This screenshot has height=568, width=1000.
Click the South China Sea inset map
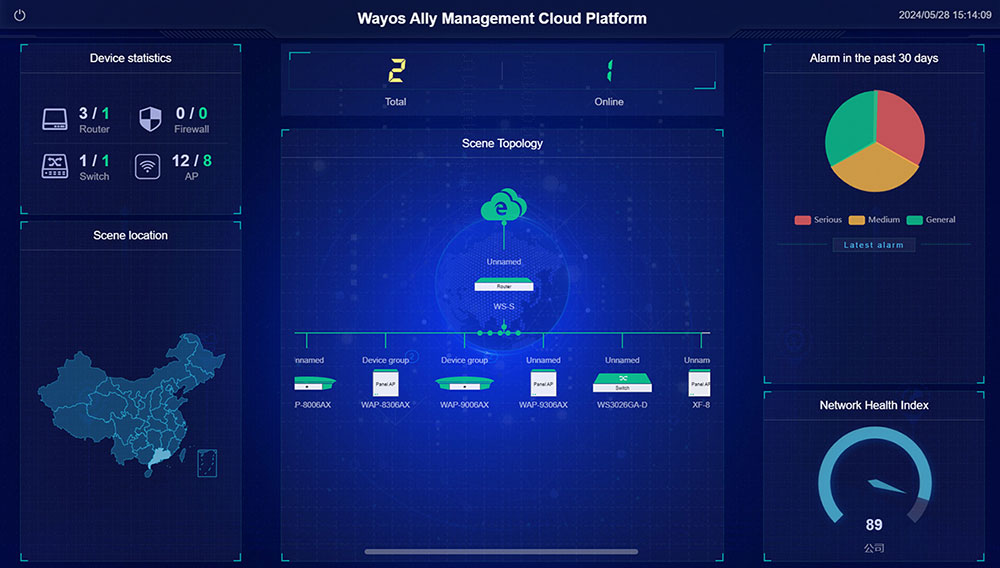point(207,463)
